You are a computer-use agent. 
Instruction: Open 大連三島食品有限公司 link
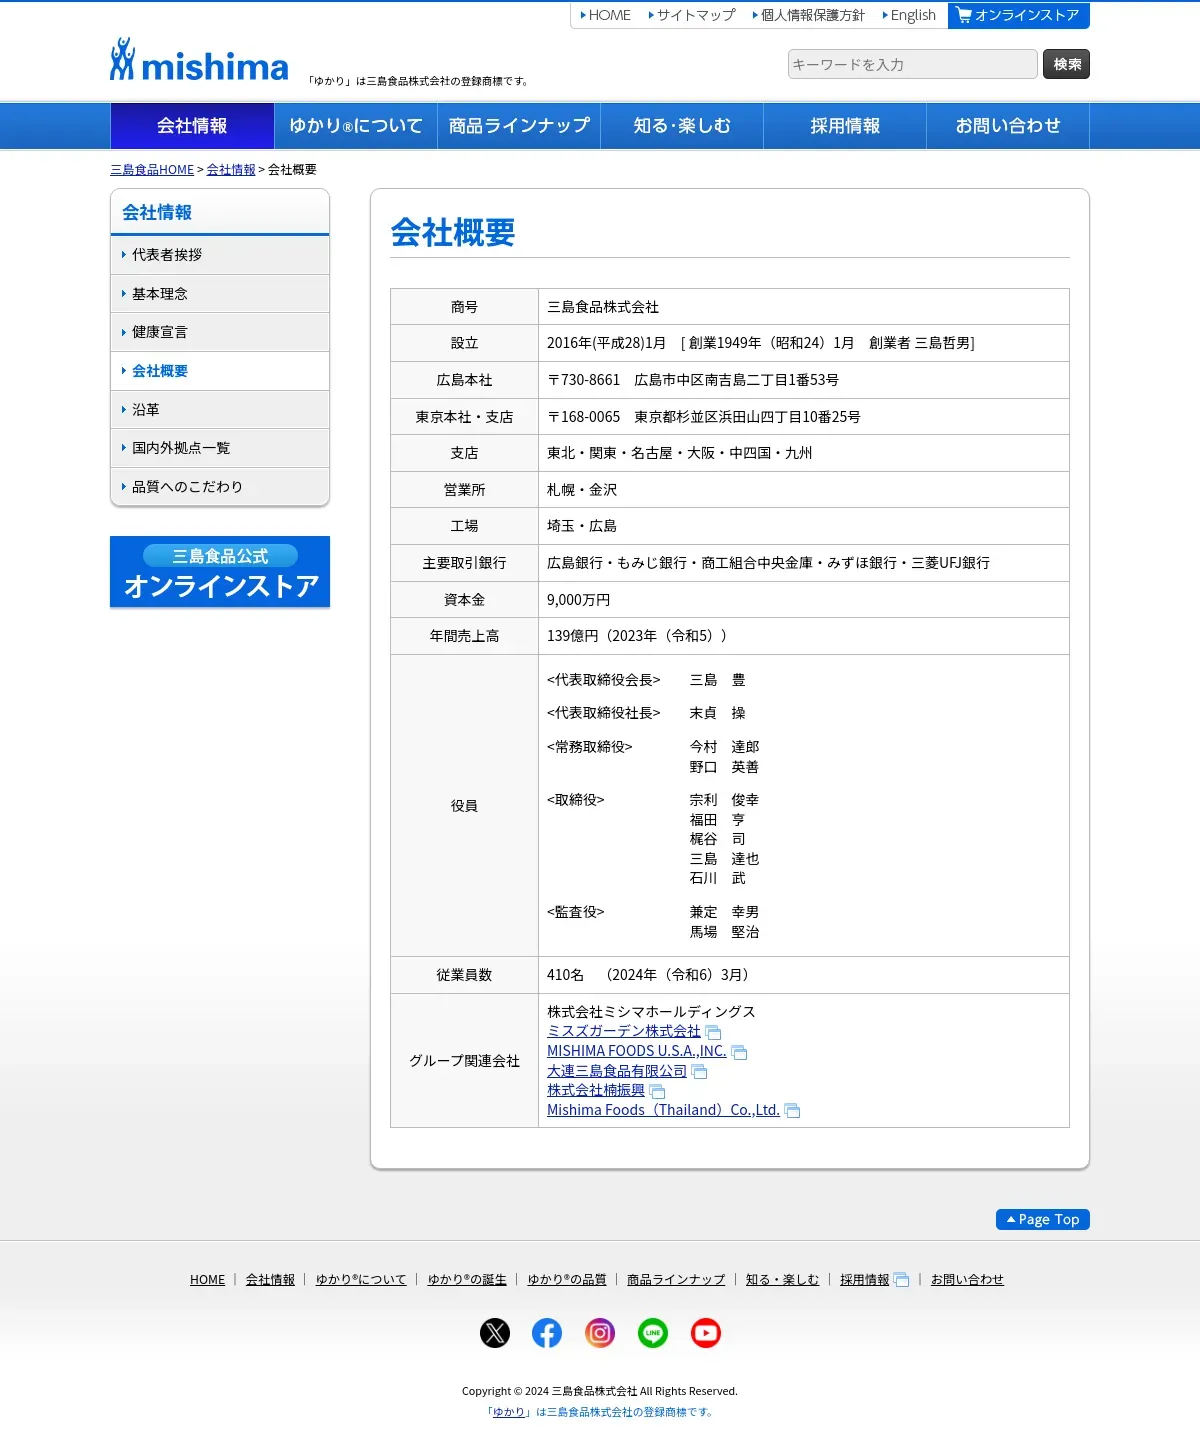[x=617, y=1071]
